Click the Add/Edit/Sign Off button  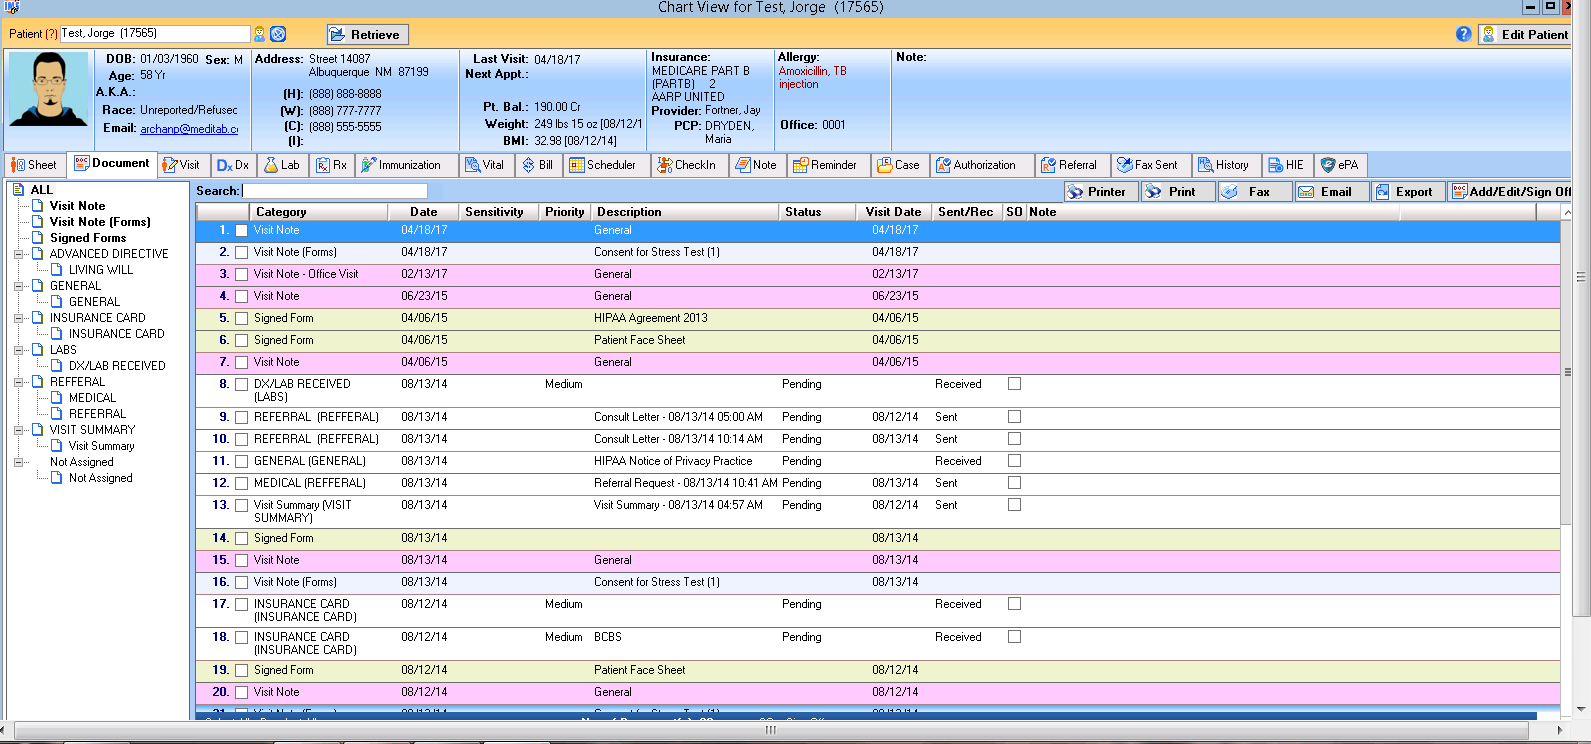coord(1510,191)
